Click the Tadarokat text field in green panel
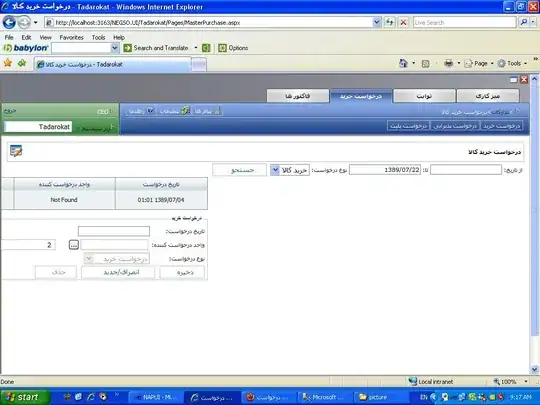 [x=38, y=127]
